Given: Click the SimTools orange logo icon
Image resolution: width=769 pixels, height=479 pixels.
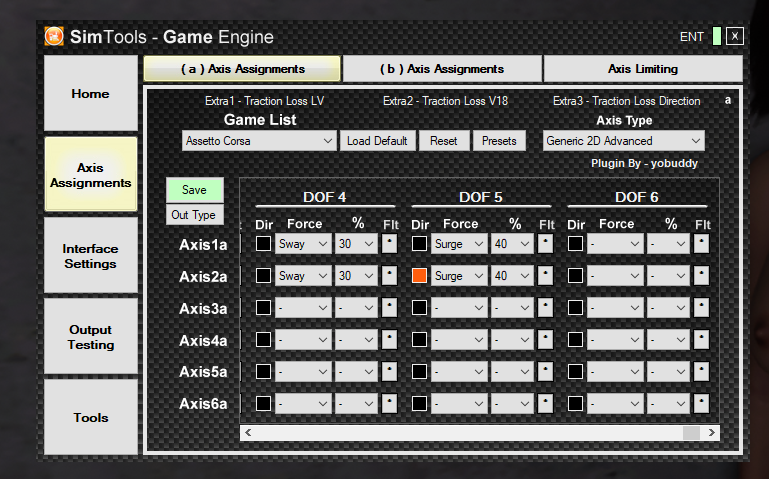Looking at the screenshot, I should (54, 36).
